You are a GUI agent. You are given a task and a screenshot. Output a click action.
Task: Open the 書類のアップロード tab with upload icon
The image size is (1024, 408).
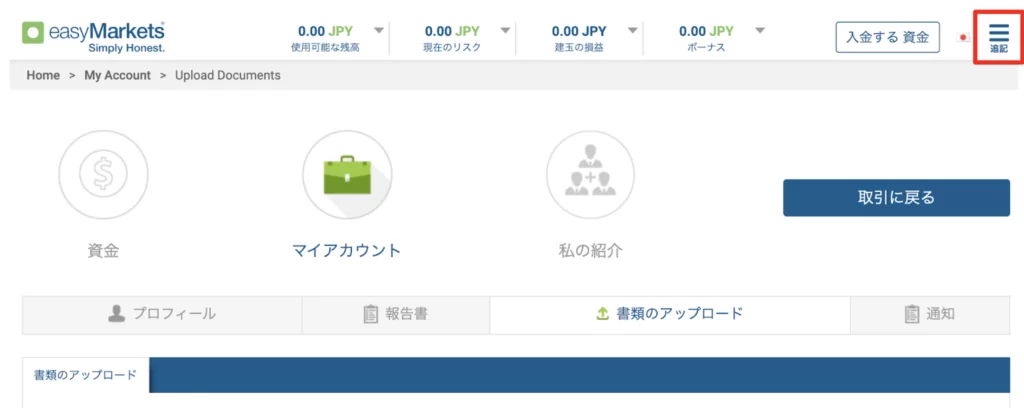[x=669, y=314]
